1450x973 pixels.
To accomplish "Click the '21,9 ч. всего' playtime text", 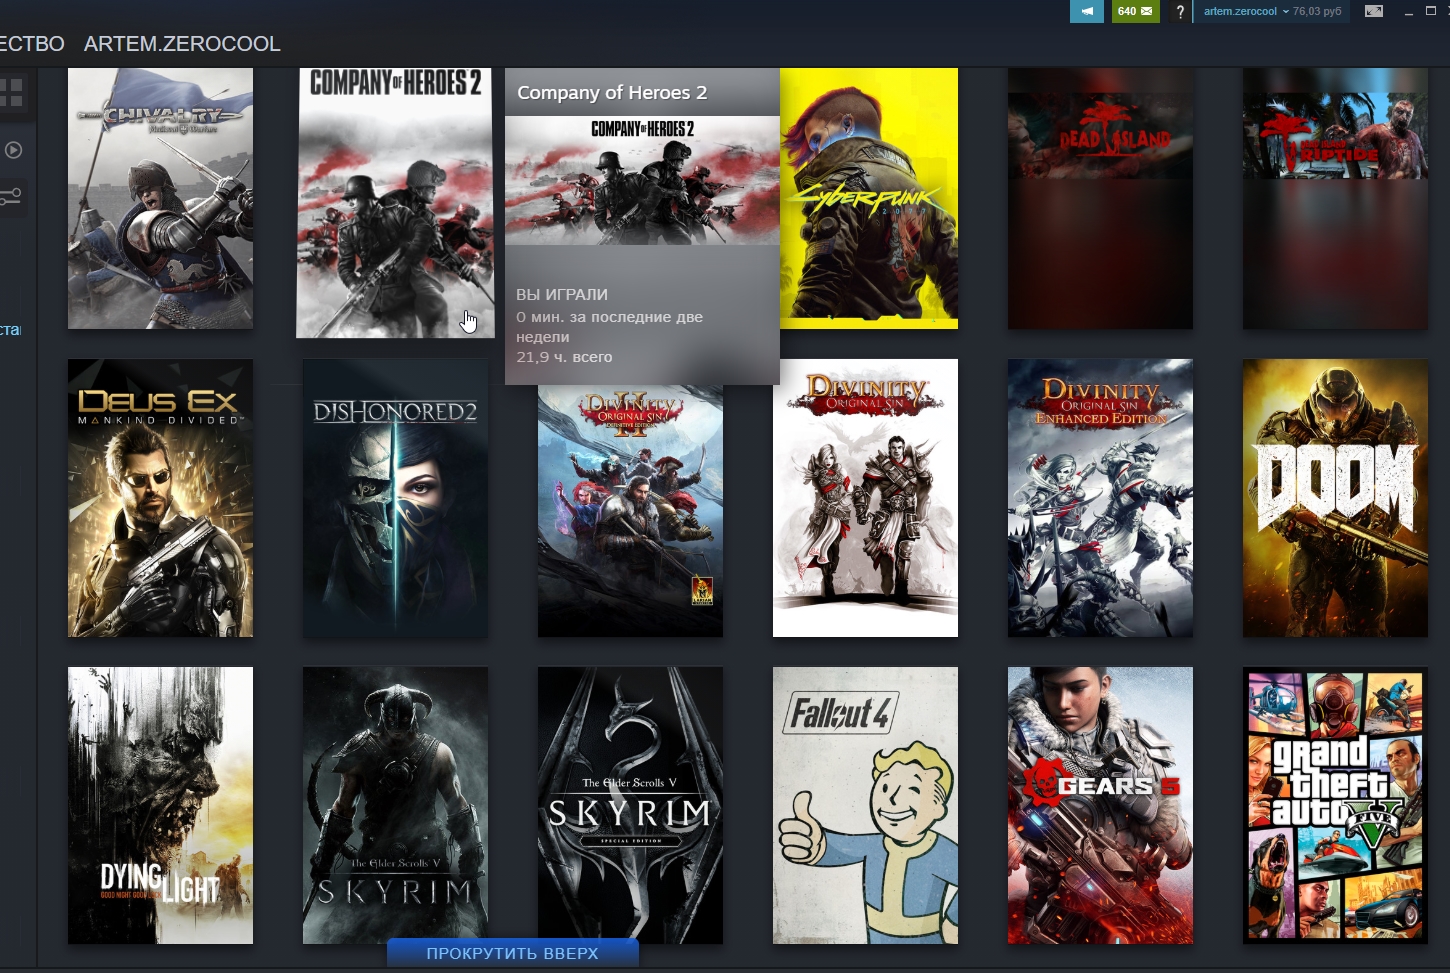I will pyautogui.click(x=564, y=357).
